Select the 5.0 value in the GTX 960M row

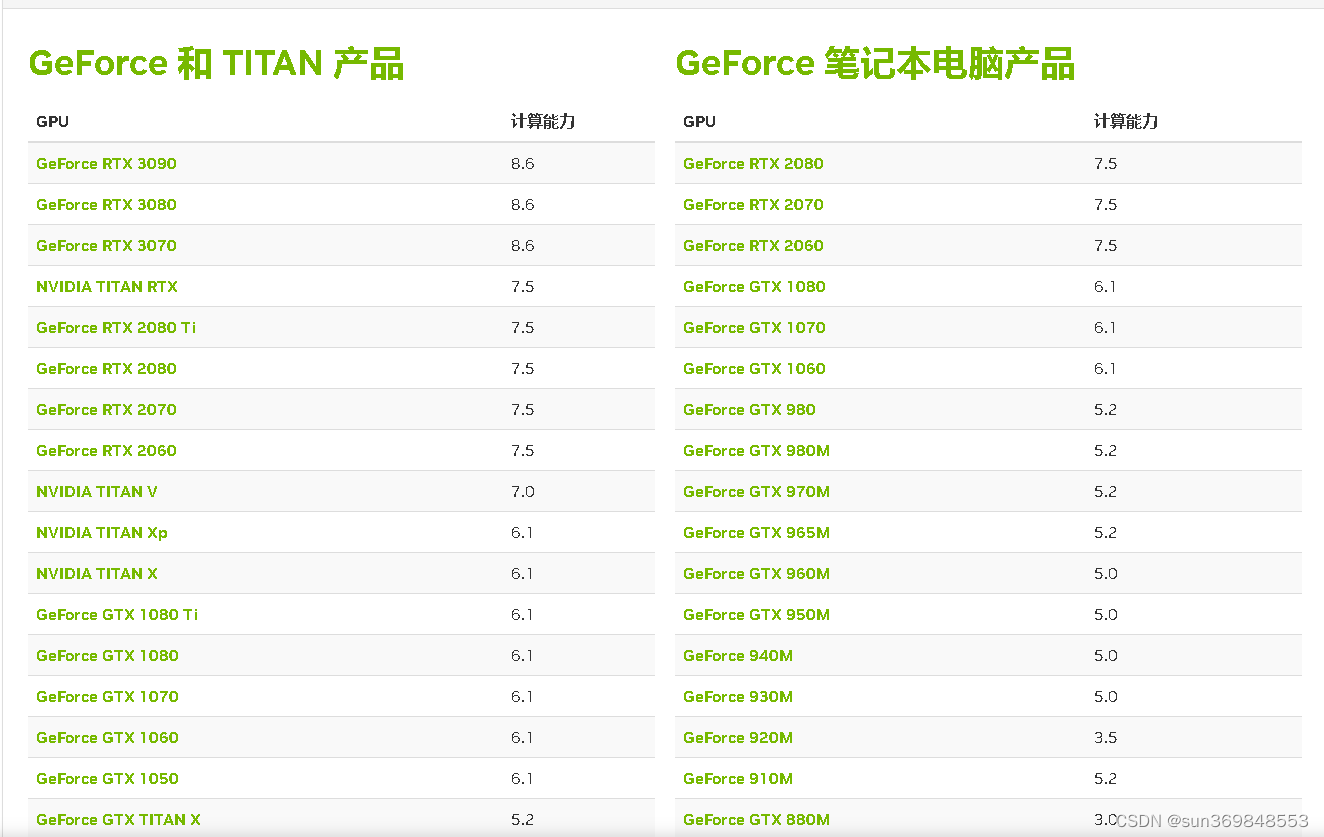pyautogui.click(x=1105, y=573)
